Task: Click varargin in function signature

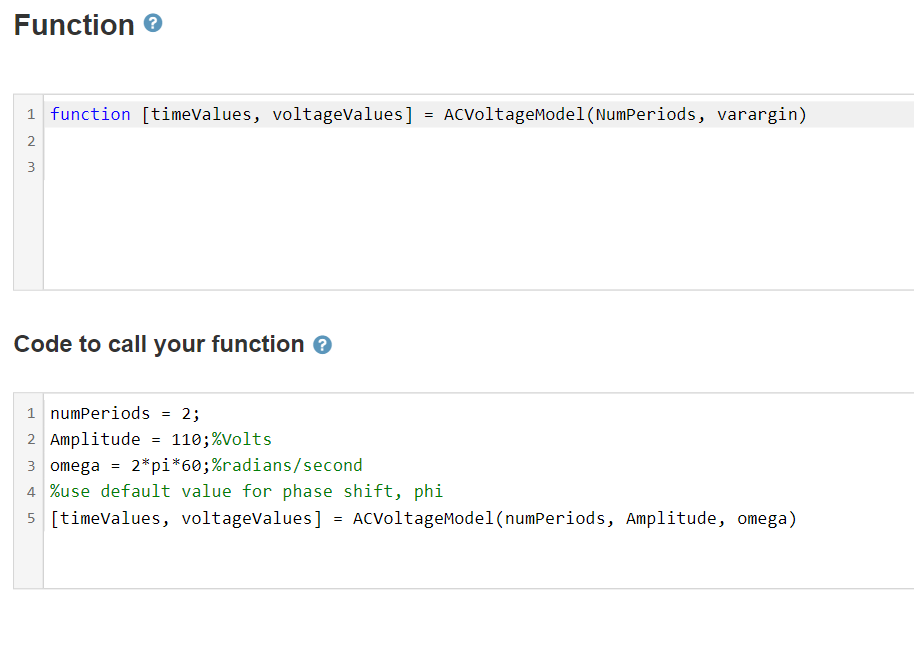Action: click(757, 115)
